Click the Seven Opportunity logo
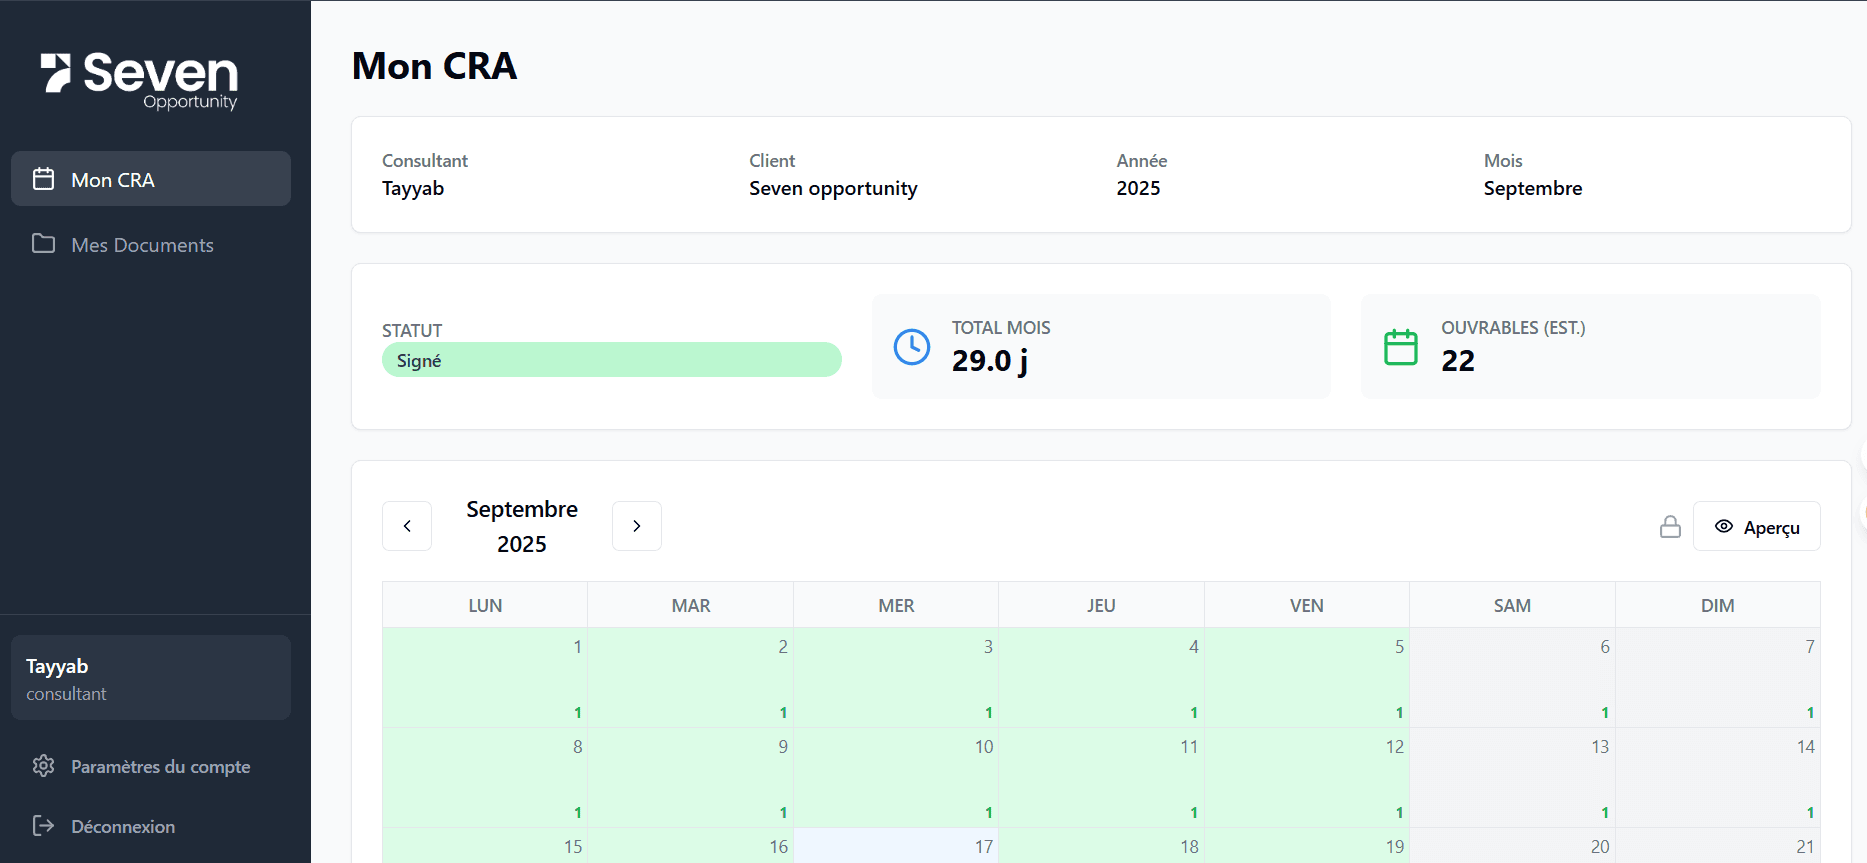 (x=140, y=79)
